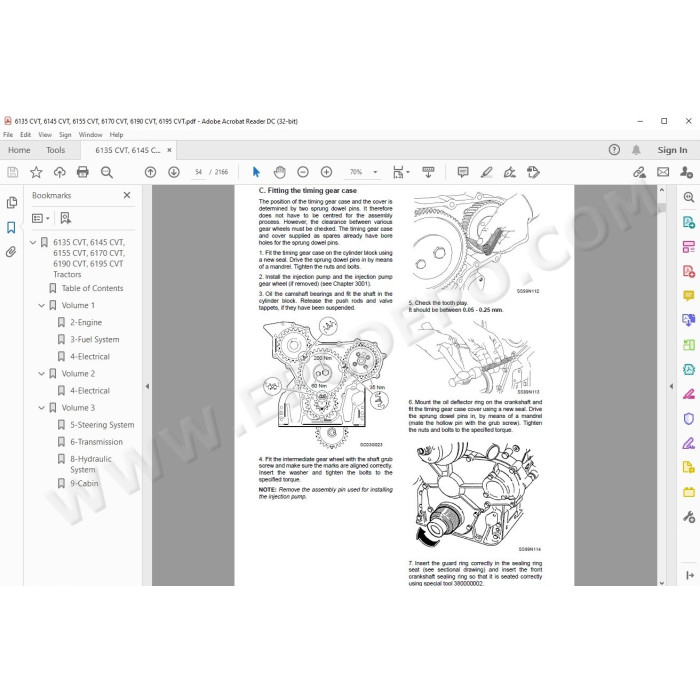Jump to 3-Fuel System bookmark
Screen dimensions: 700x700
click(x=95, y=339)
